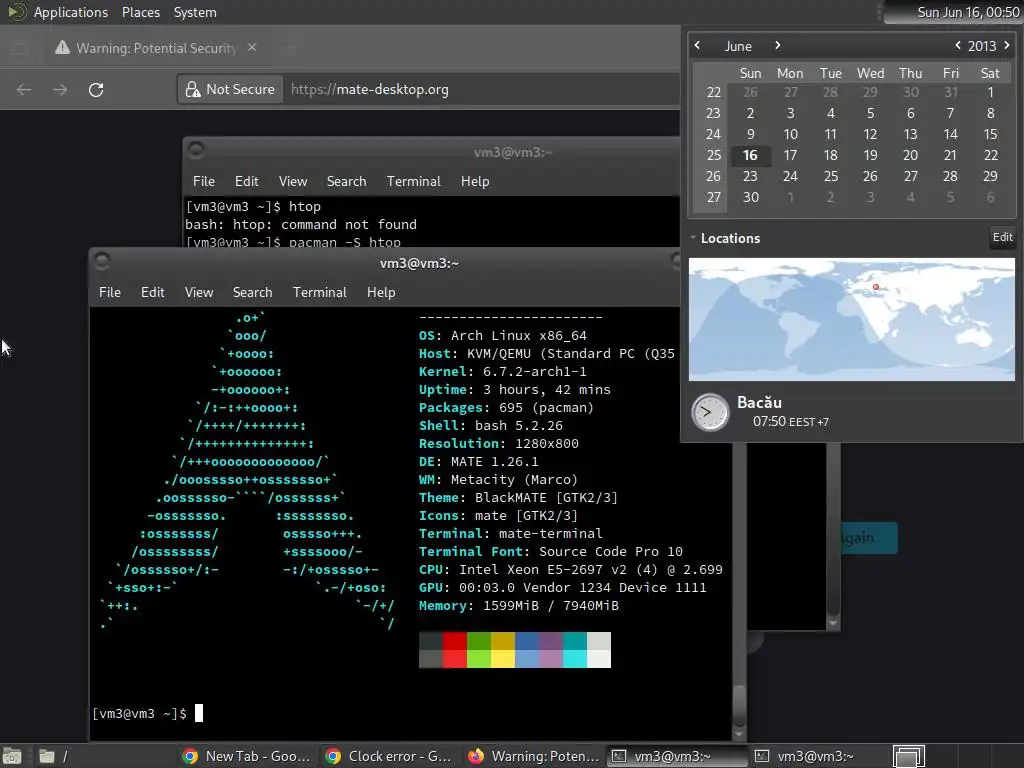
Task: Open File menu in front terminal window
Action: [x=110, y=293]
